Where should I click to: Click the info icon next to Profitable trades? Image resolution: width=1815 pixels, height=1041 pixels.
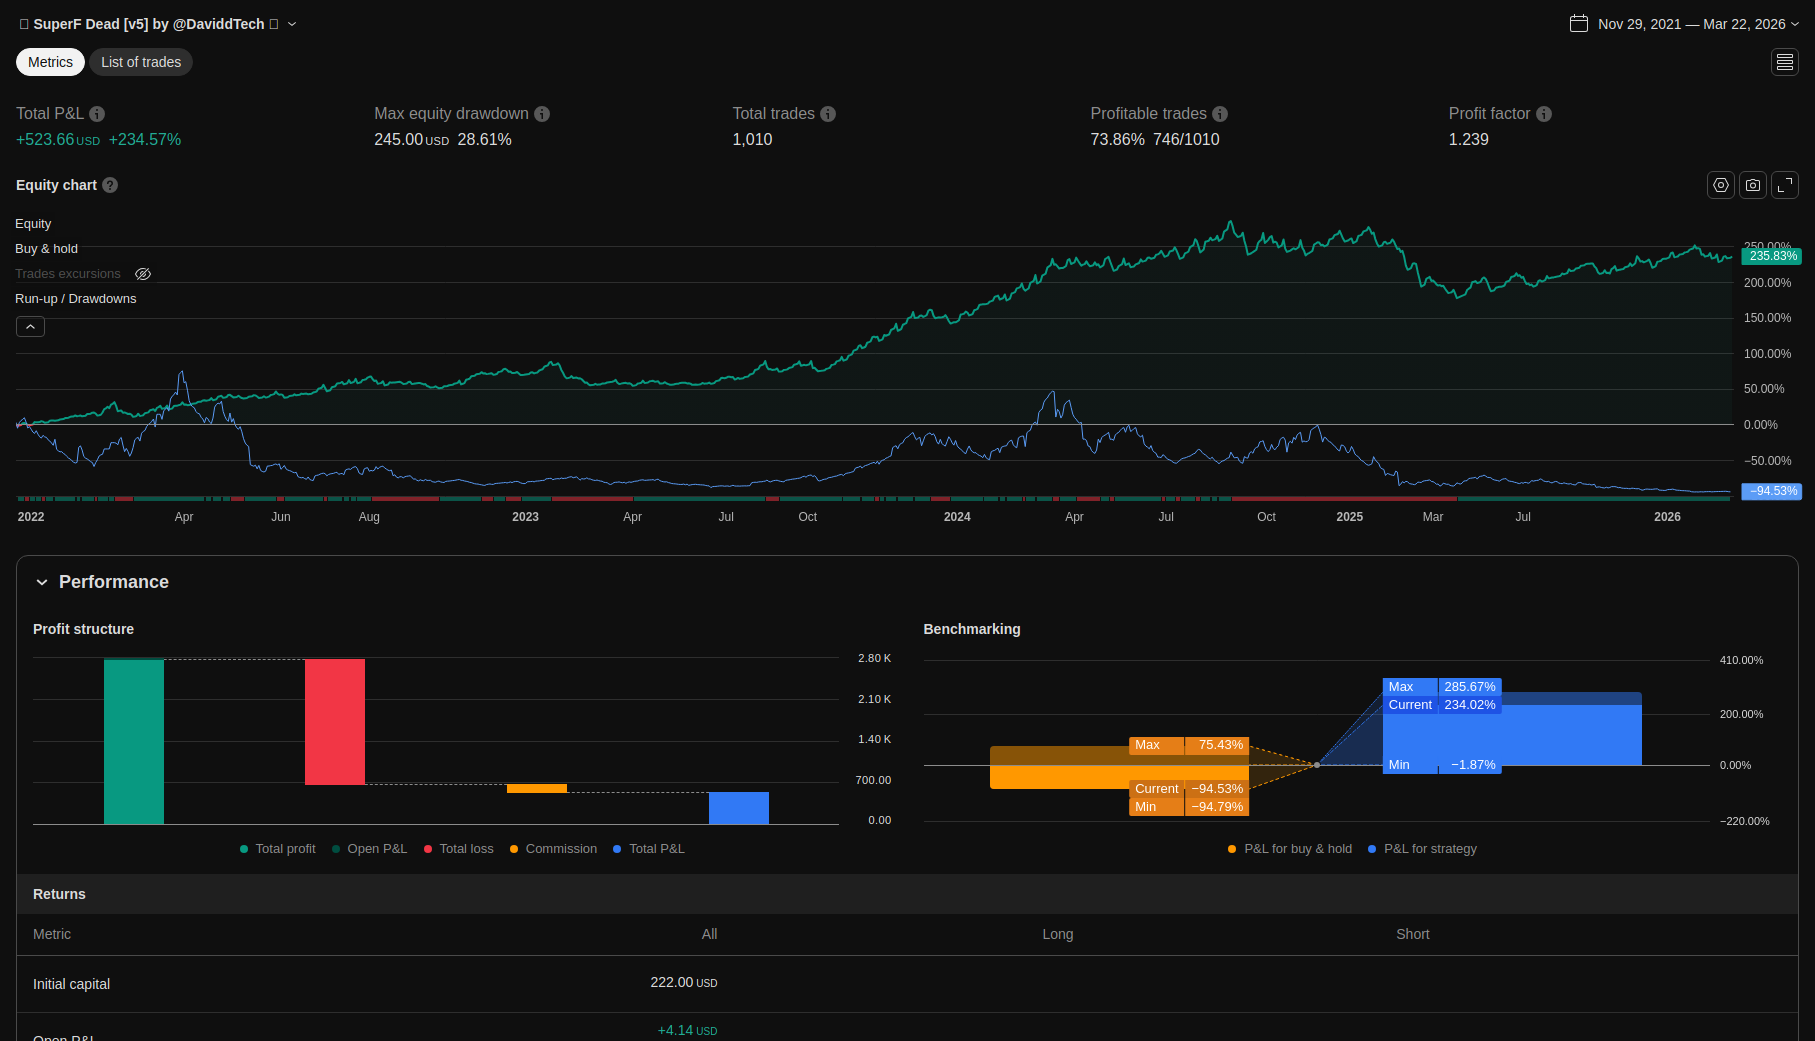pyautogui.click(x=1220, y=114)
